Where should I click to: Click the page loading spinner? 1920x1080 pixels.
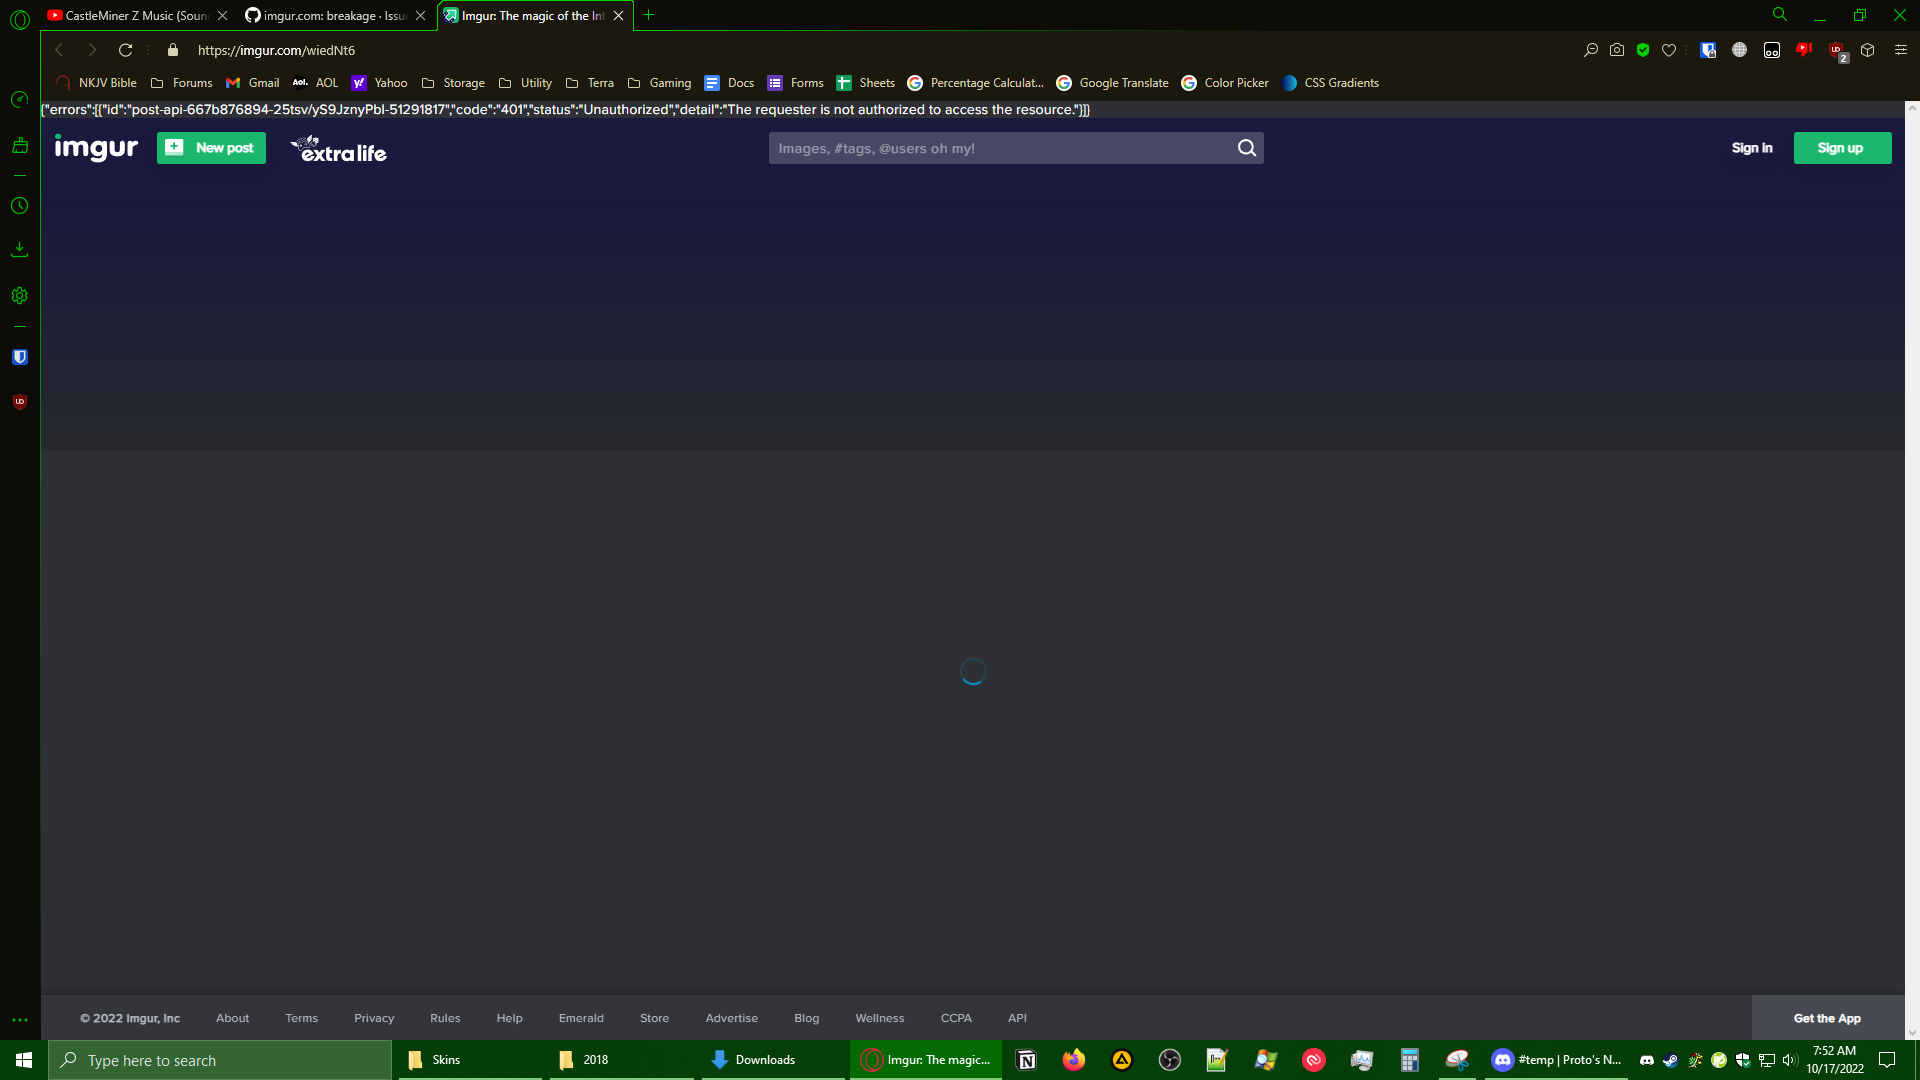973,671
